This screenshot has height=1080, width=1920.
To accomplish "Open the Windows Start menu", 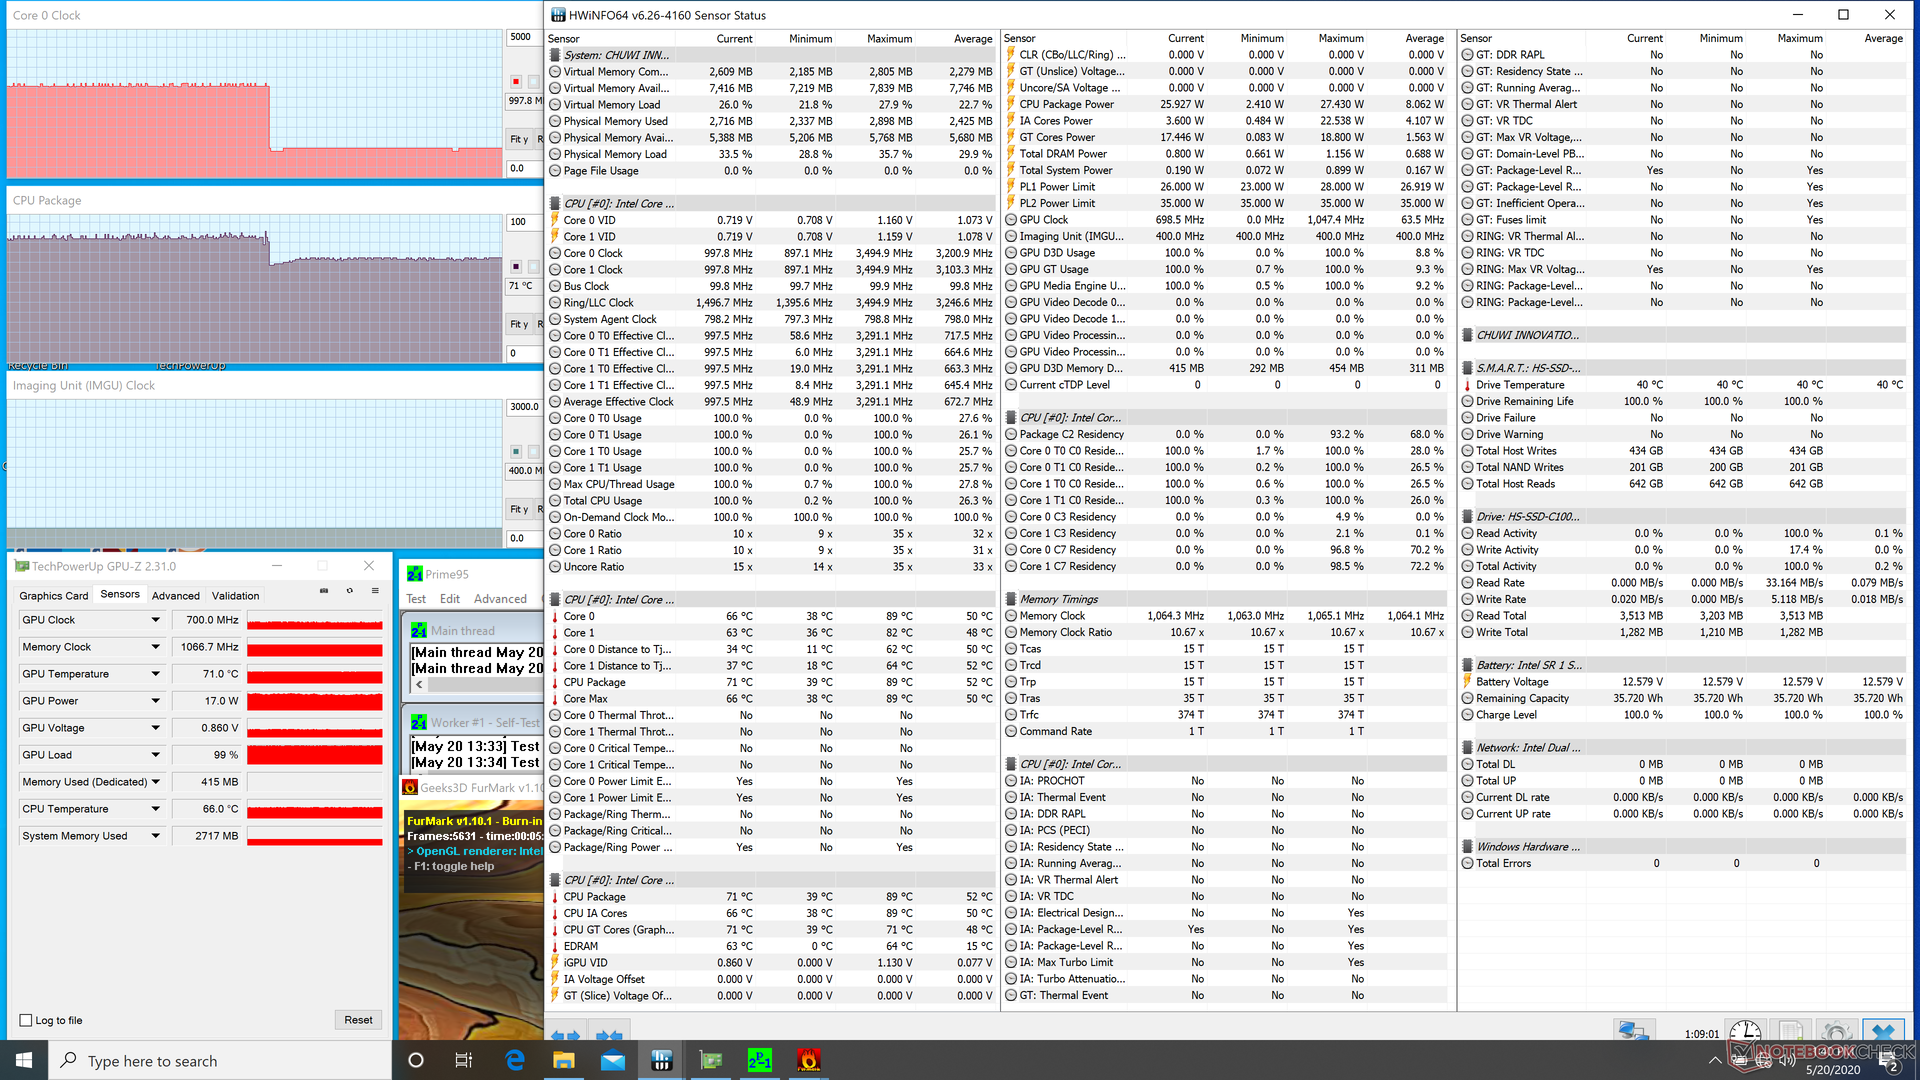I will 24,1060.
